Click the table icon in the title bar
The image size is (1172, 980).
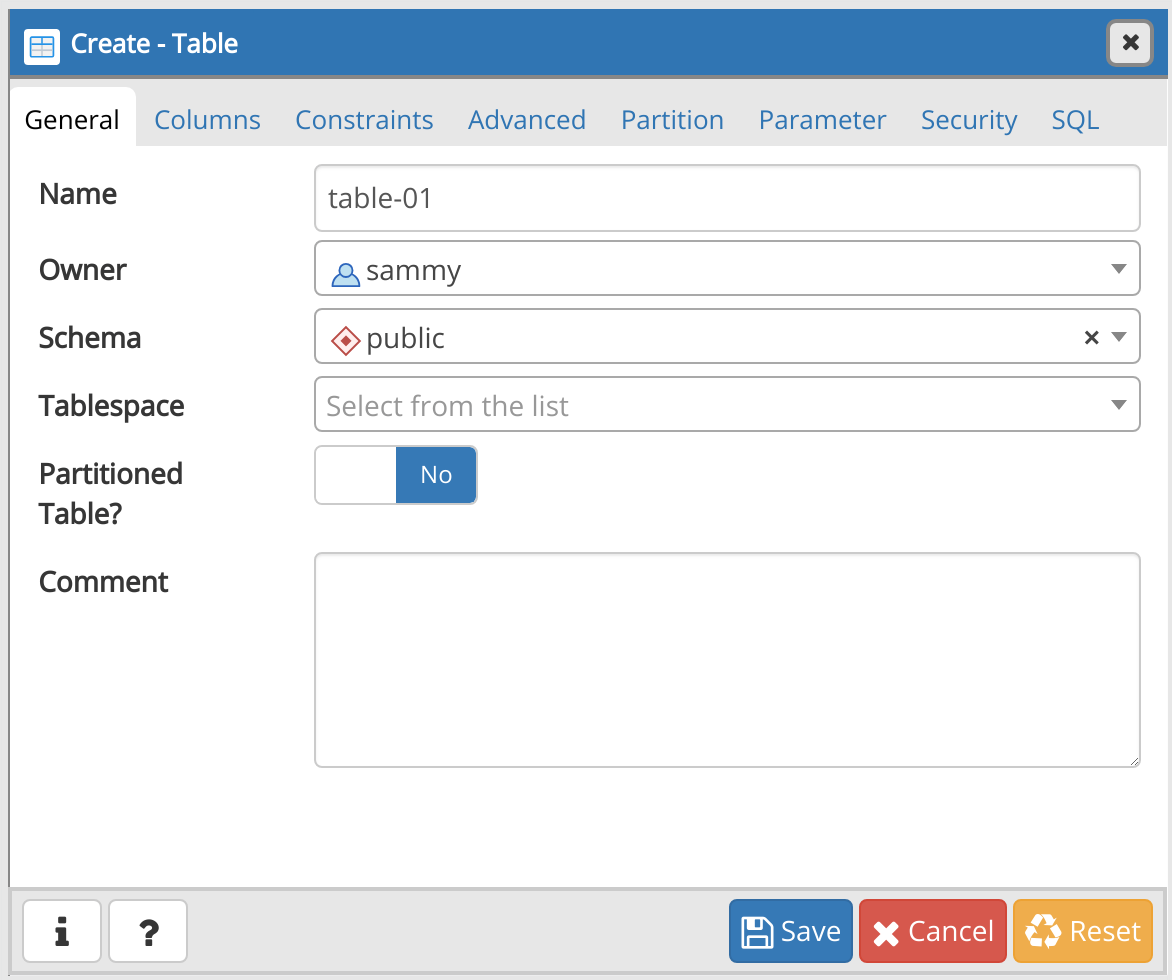(x=41, y=46)
